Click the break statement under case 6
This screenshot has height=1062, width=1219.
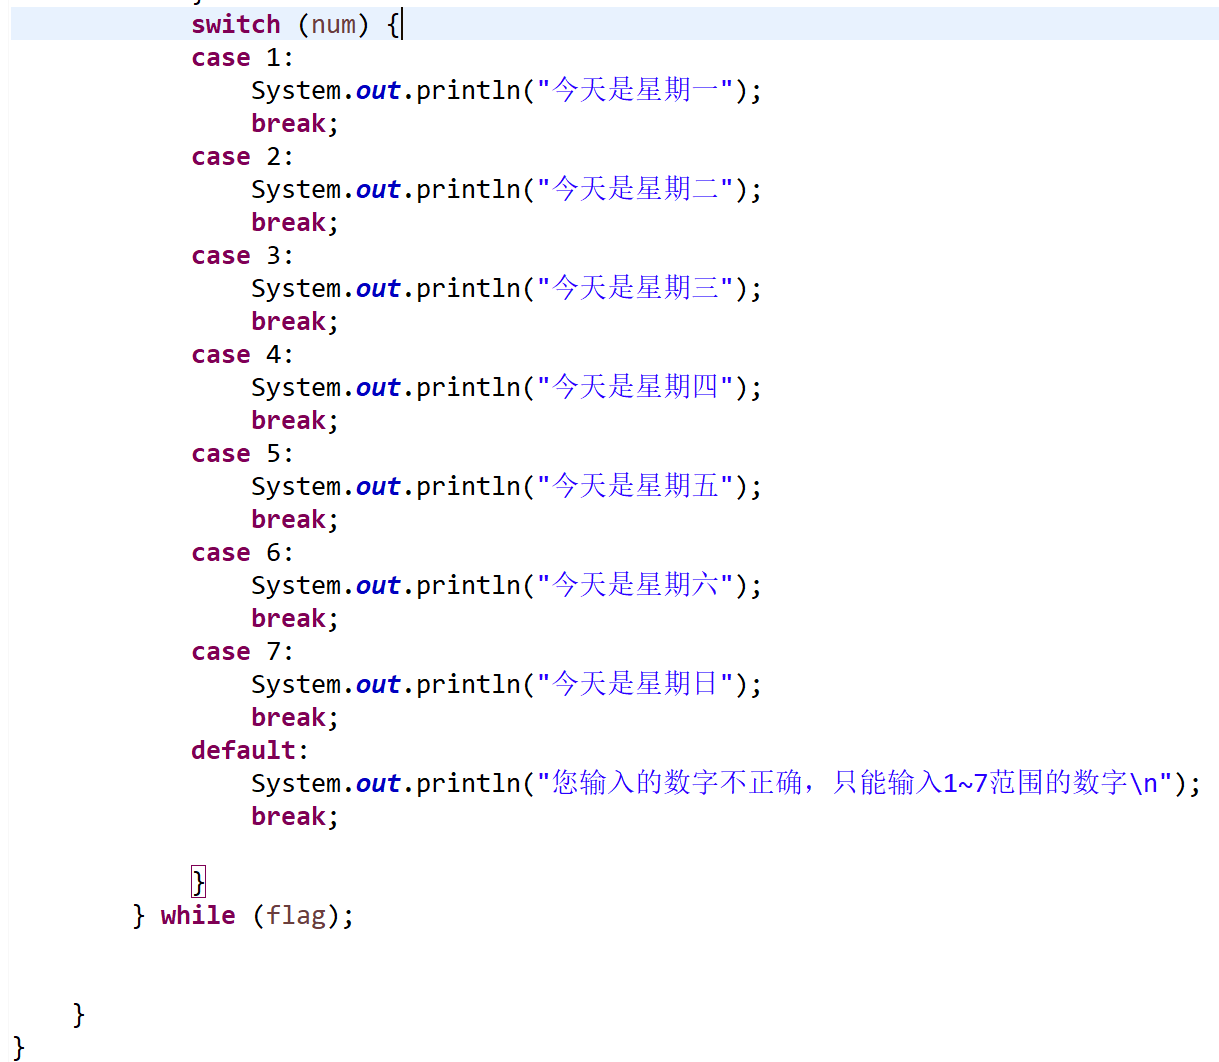pyautogui.click(x=295, y=618)
